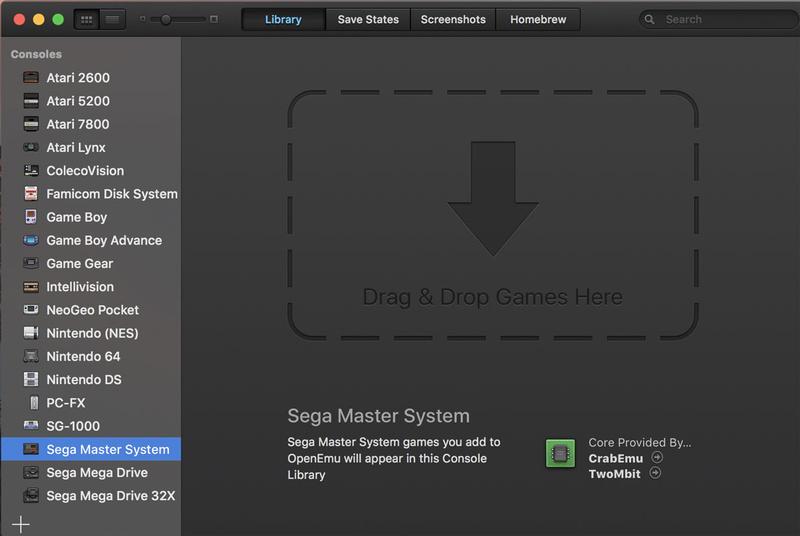Open the Screenshots tab

pos(453,19)
